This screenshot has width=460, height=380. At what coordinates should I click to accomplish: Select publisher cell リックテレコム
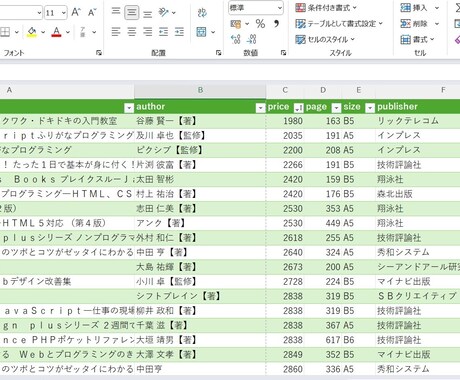(x=418, y=121)
